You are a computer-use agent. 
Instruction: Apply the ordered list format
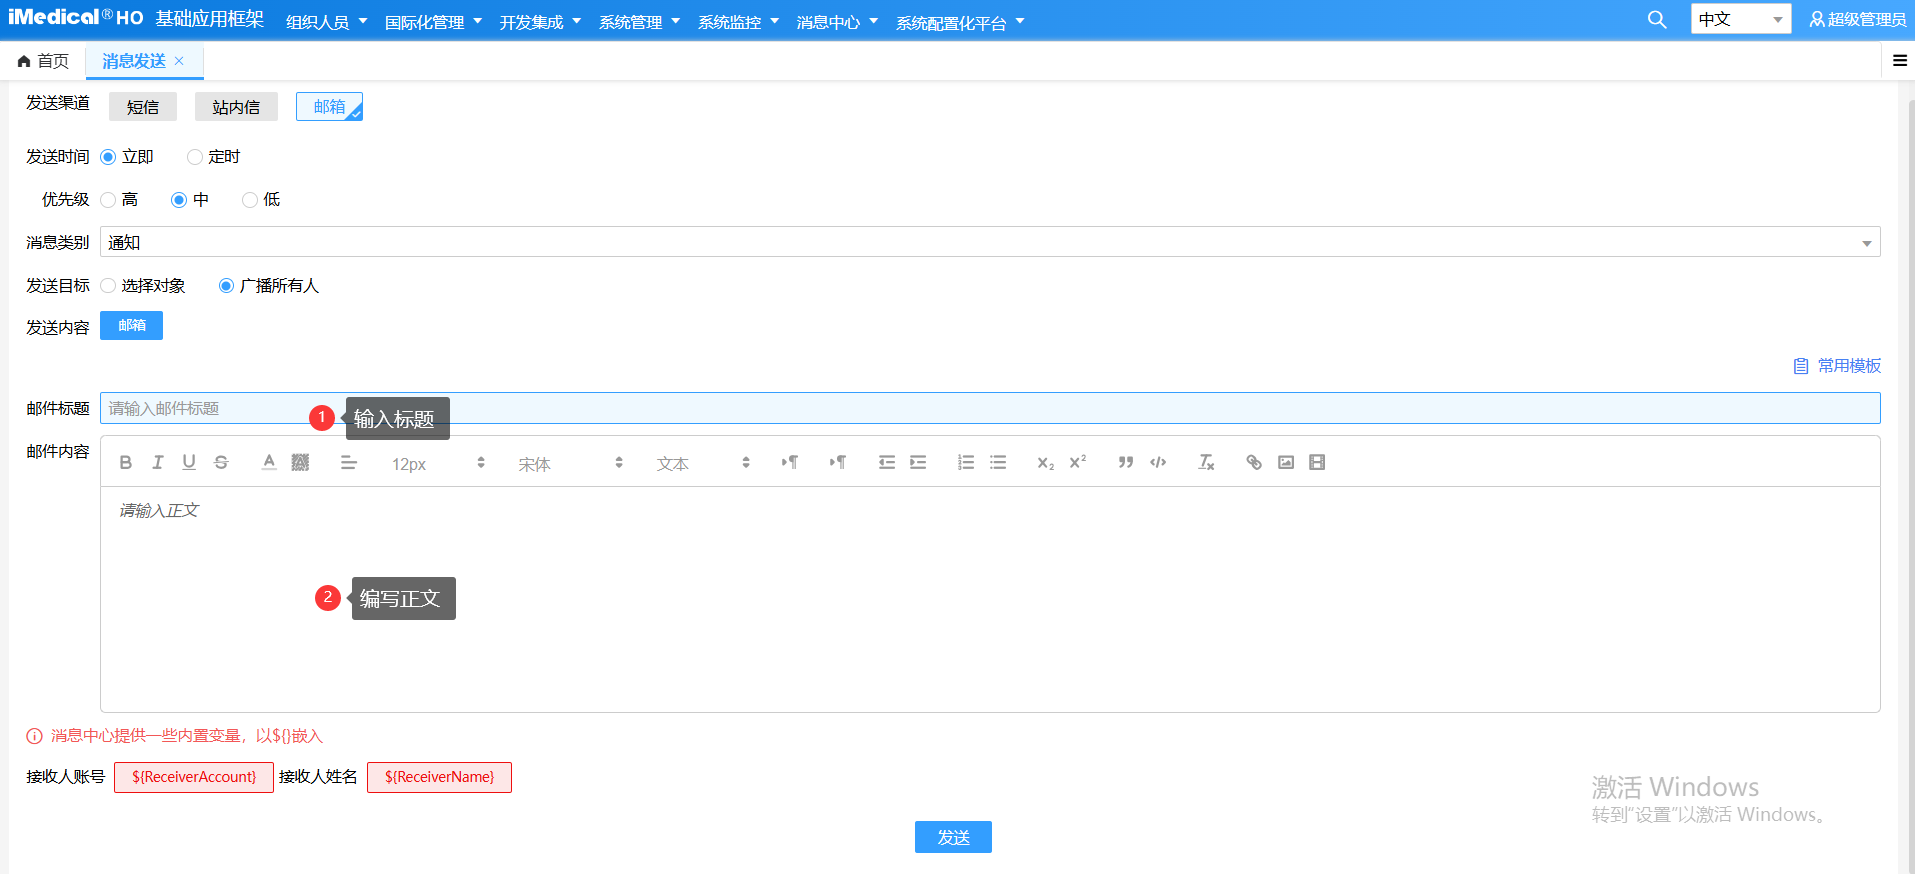coord(965,462)
